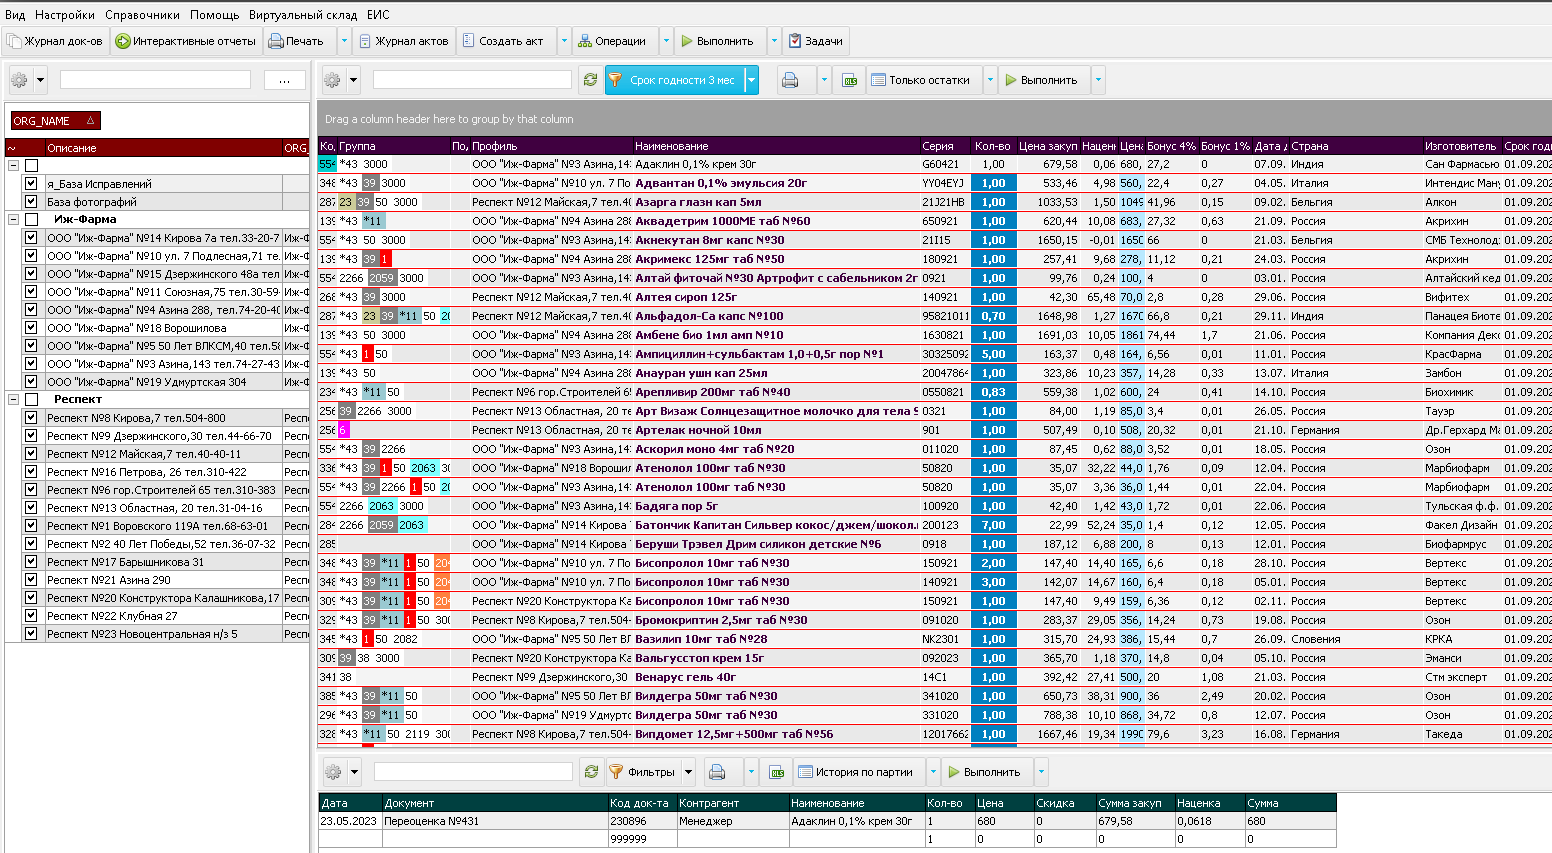Click gear icon in bottom panel toolbar
Screen dimensions: 1552x853
[333, 772]
